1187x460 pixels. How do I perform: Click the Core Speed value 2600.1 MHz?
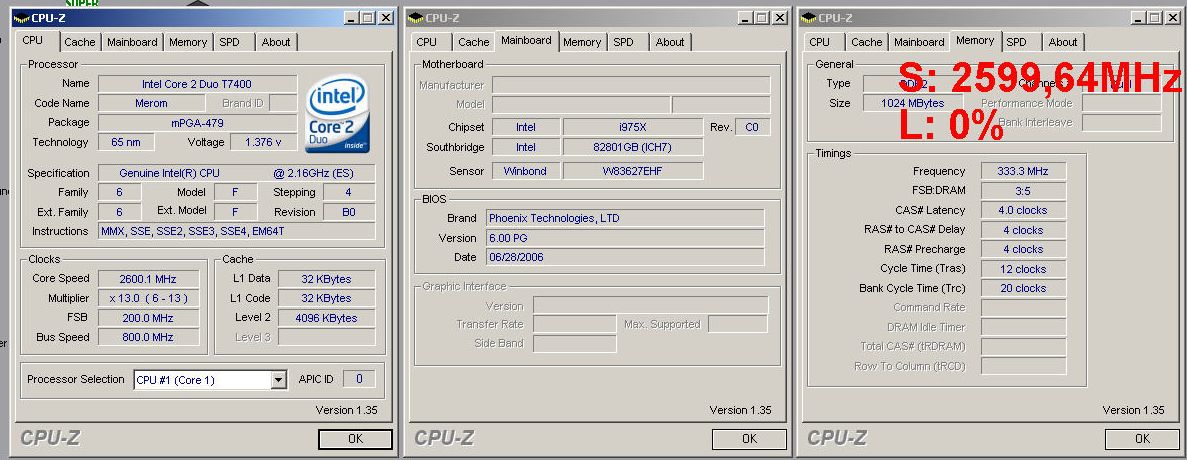(148, 279)
